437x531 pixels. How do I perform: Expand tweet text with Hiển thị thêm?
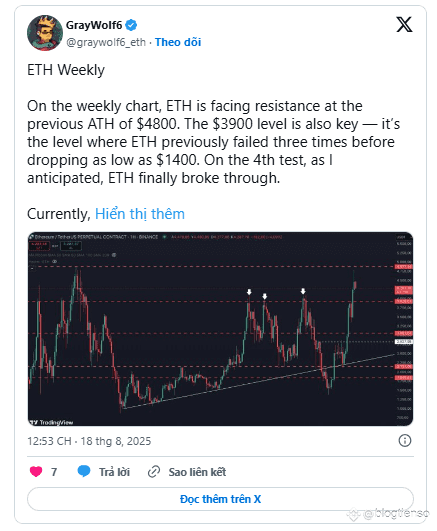pyautogui.click(x=140, y=214)
